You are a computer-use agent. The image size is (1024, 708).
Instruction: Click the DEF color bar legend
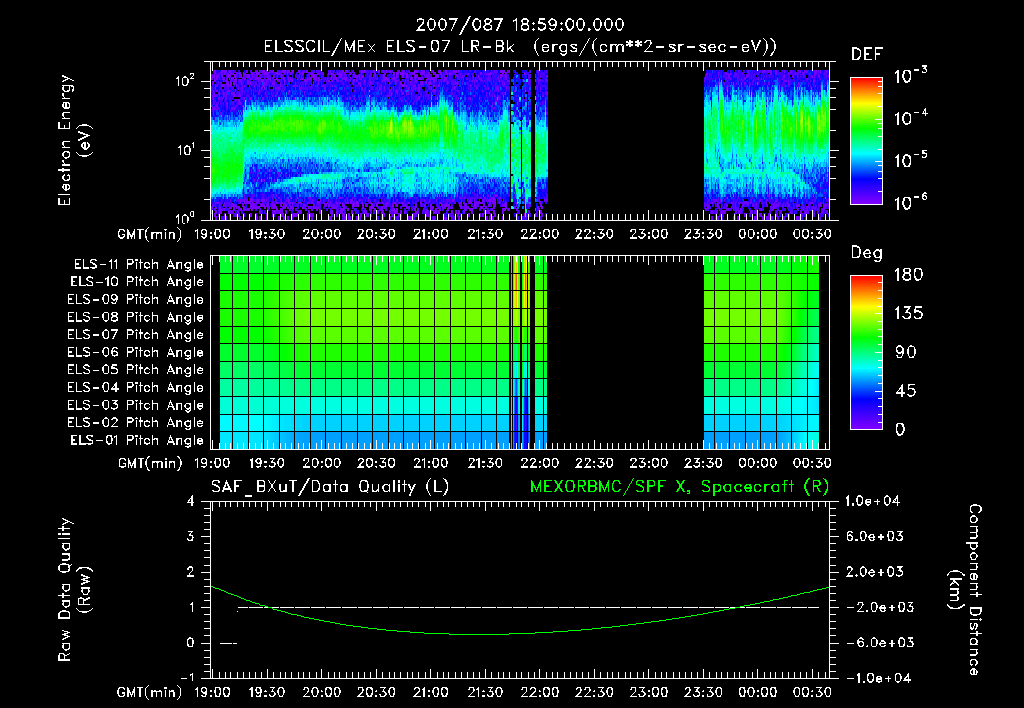pyautogui.click(x=866, y=141)
